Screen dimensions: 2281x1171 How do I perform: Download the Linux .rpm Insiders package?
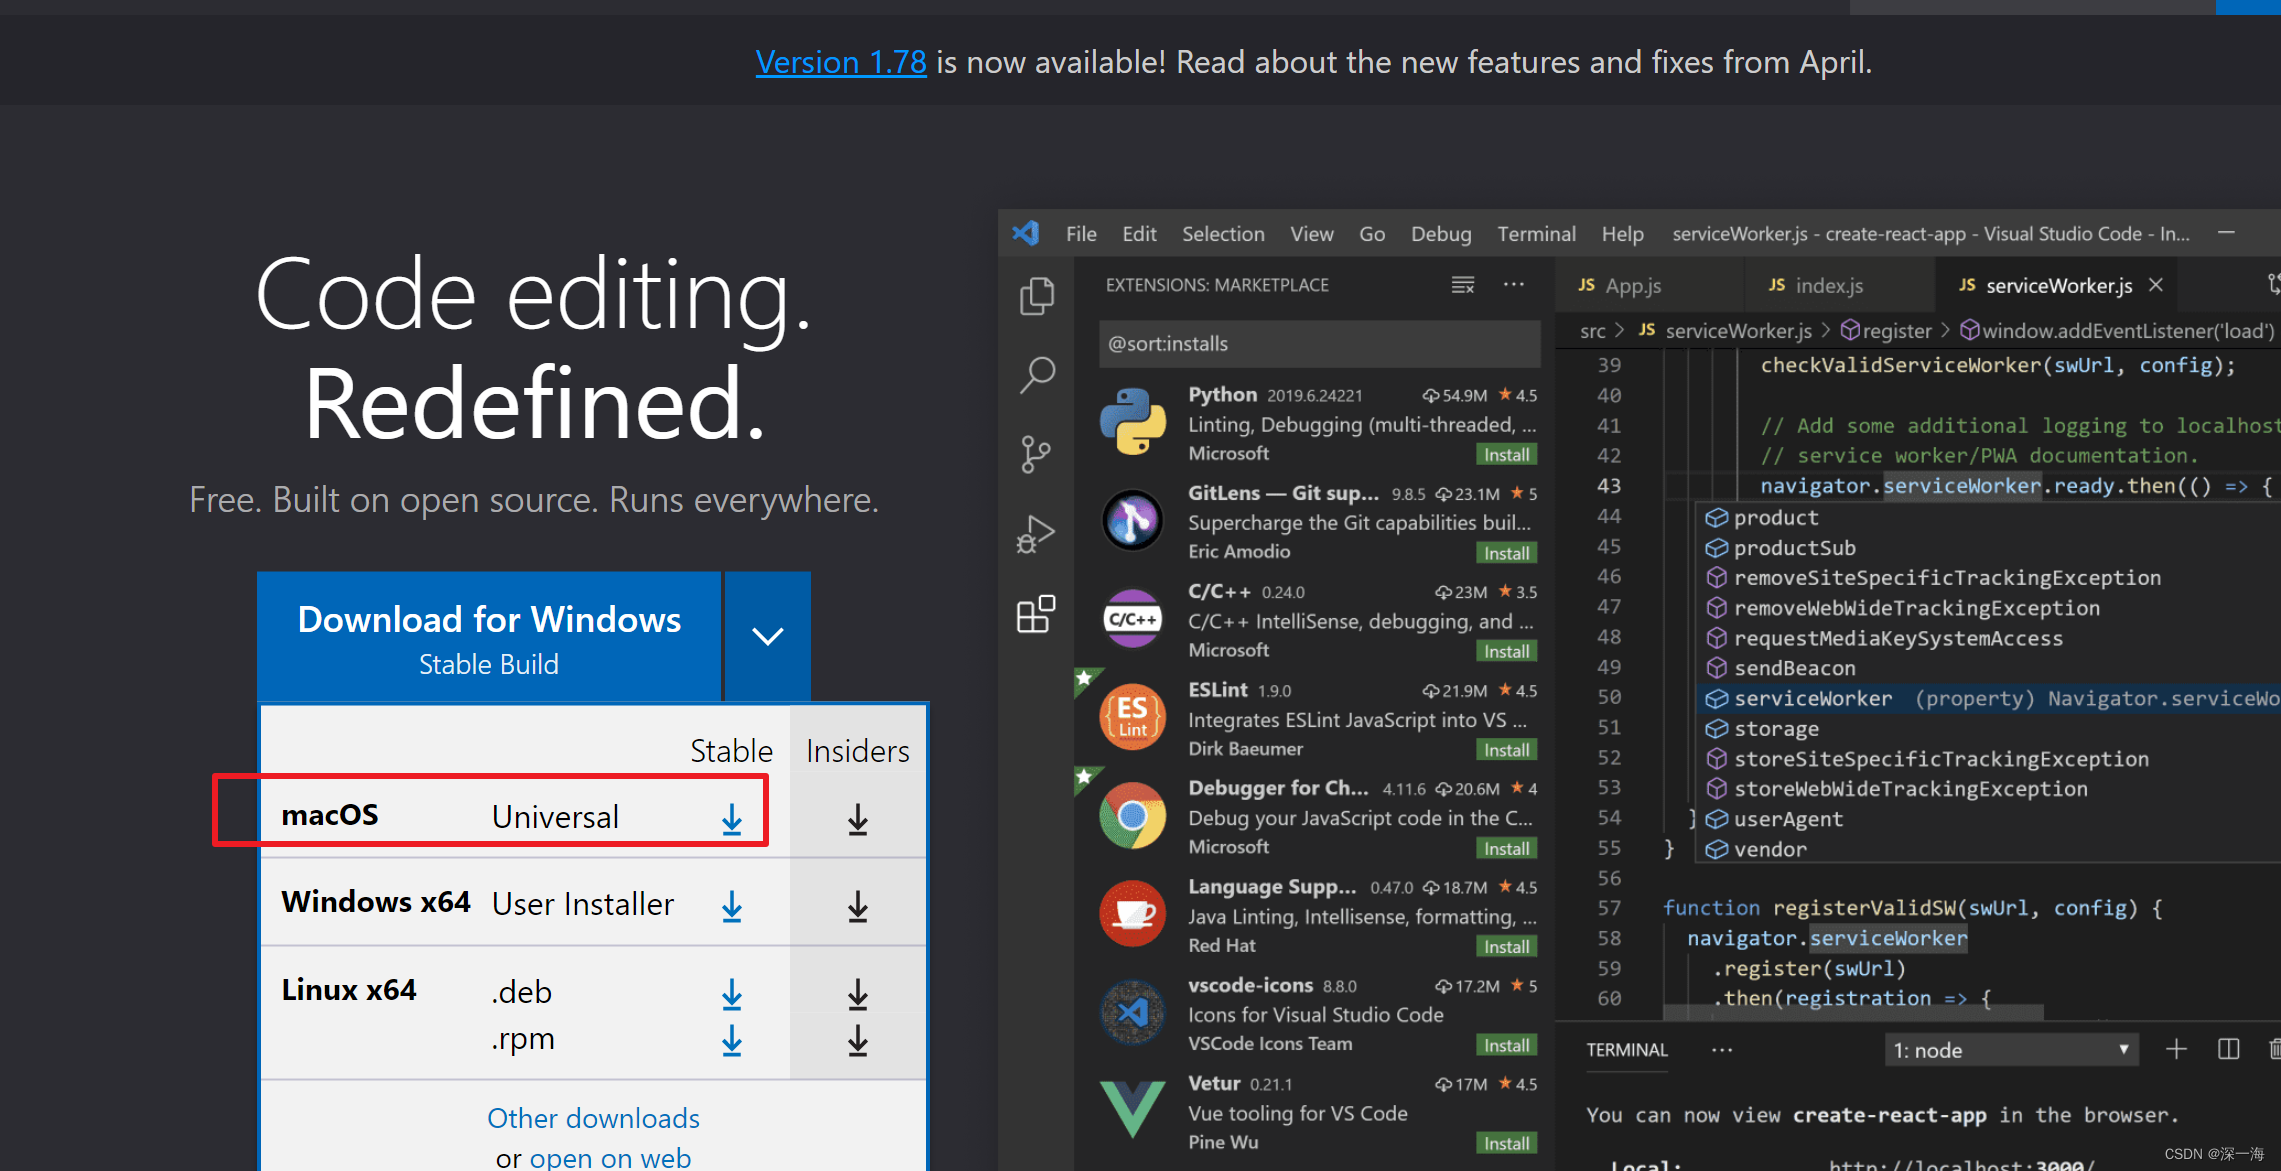pos(857,1041)
